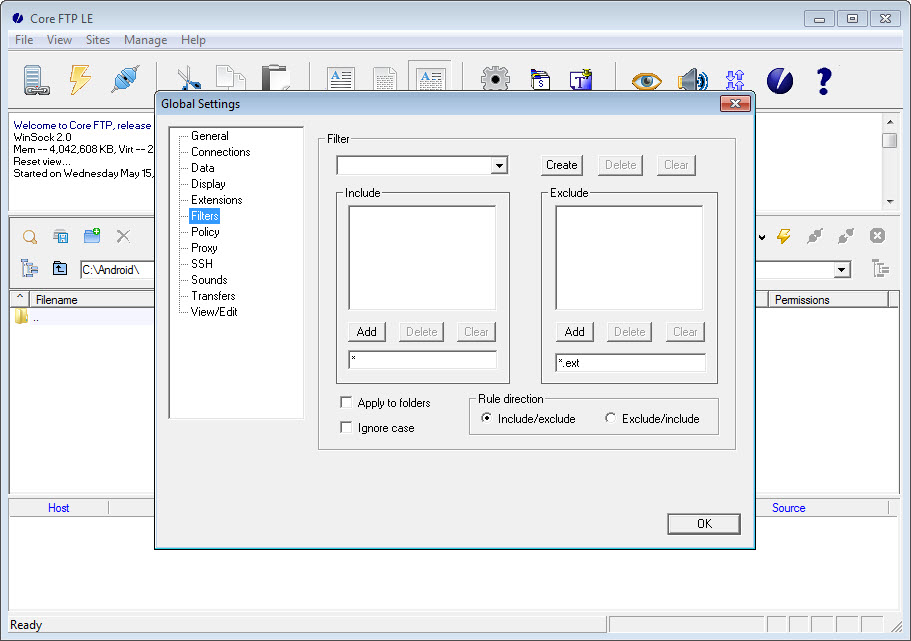Click the gray stop circle icon in remote pane
The image size is (911, 641).
877,235
